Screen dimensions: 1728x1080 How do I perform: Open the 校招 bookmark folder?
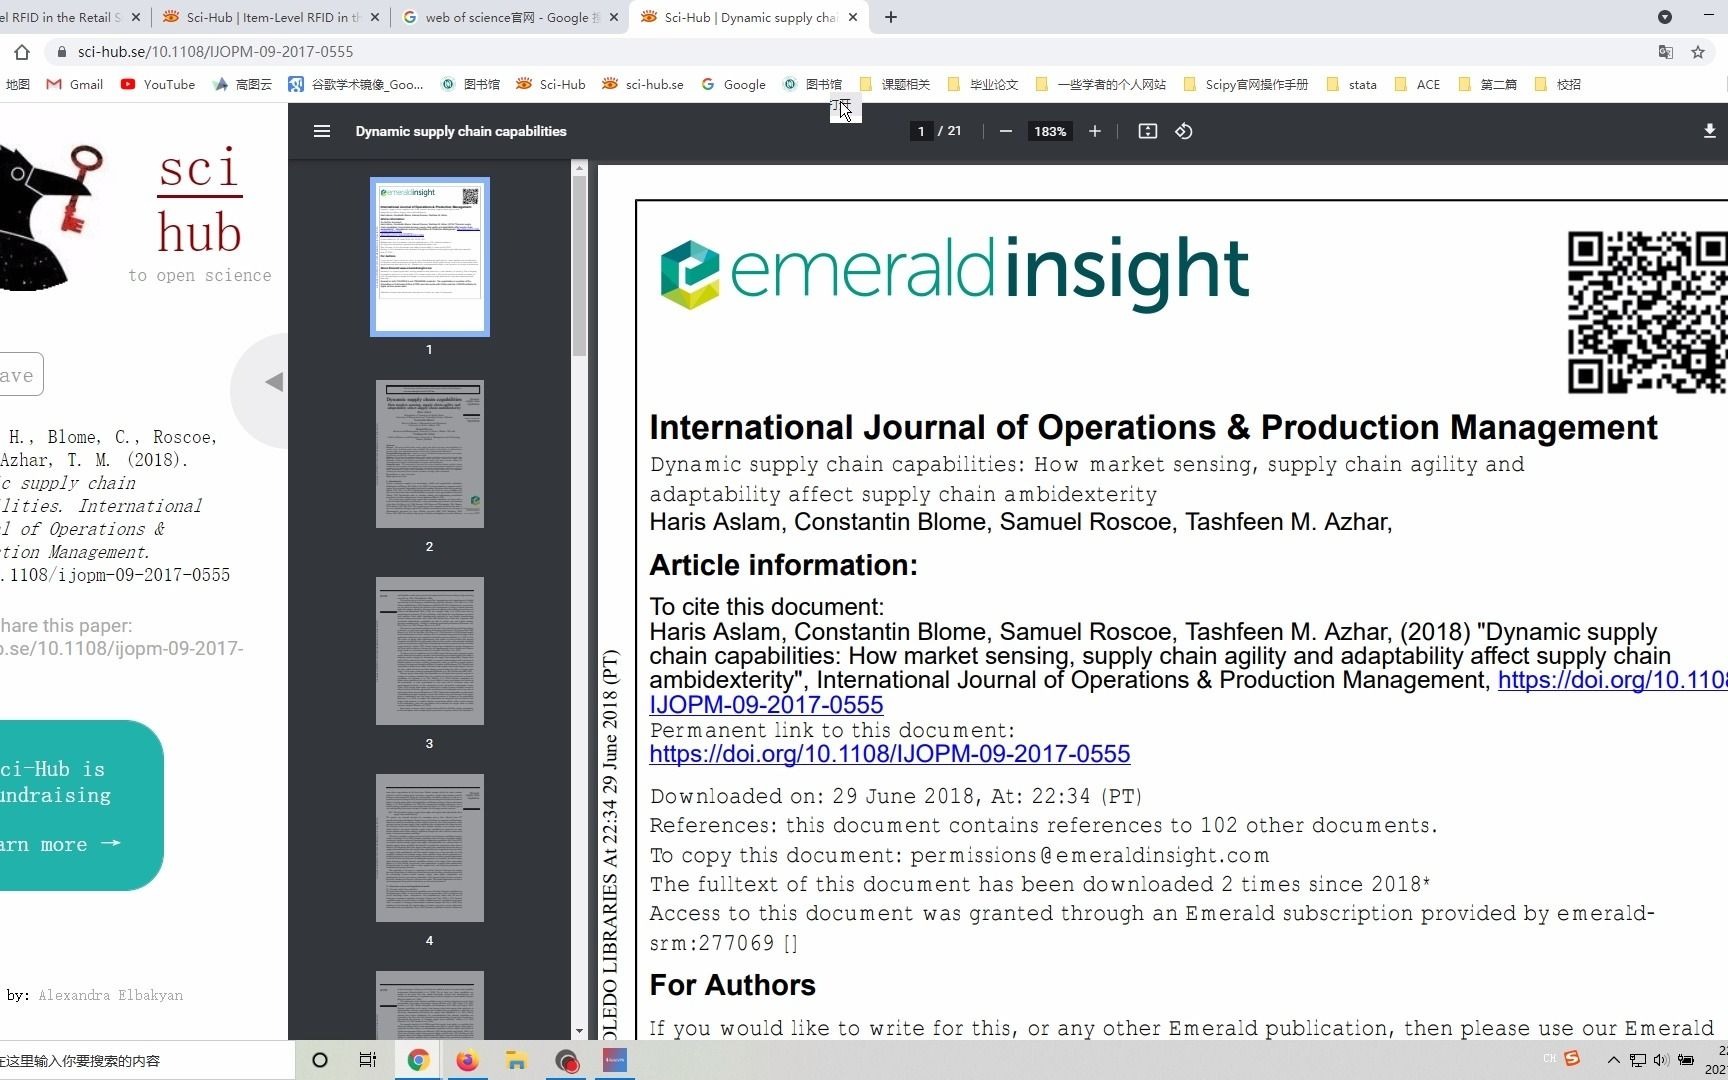coord(1558,84)
